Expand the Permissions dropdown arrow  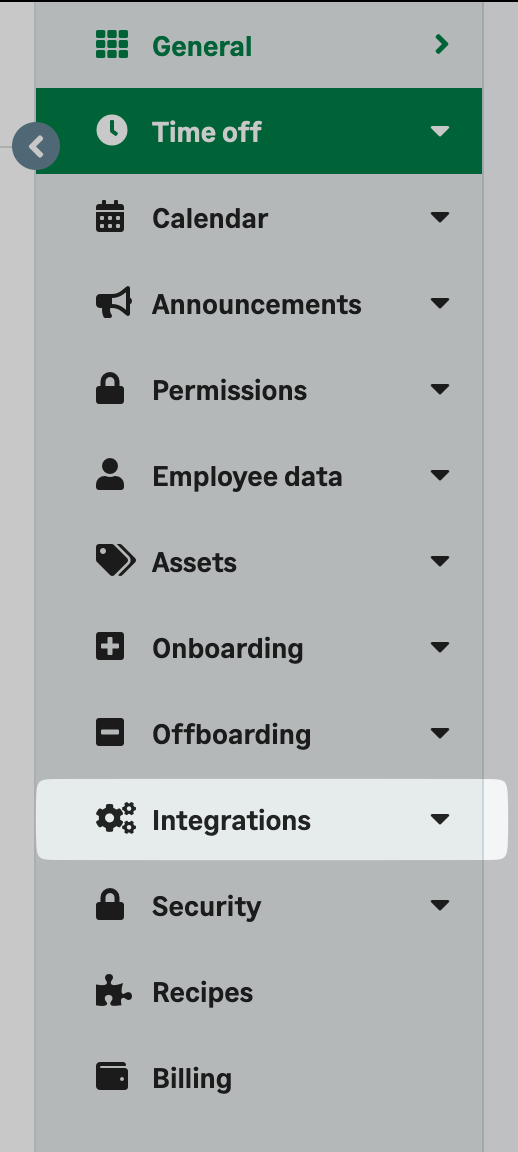tap(439, 389)
